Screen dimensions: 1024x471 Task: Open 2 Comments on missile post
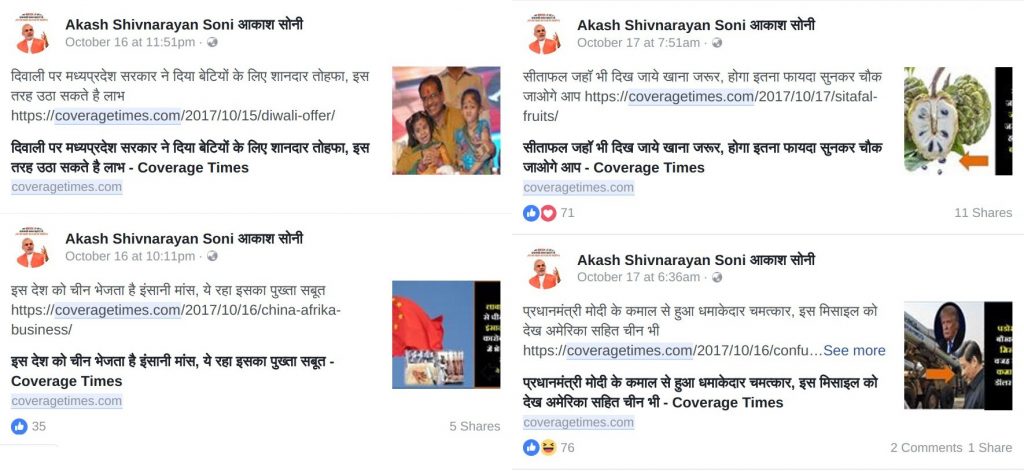pyautogui.click(x=926, y=447)
